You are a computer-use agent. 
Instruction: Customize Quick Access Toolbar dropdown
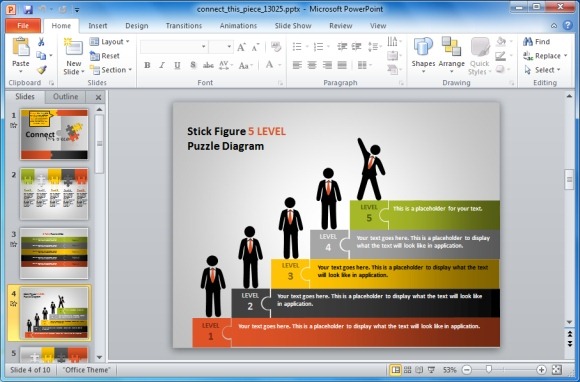[x=77, y=10]
